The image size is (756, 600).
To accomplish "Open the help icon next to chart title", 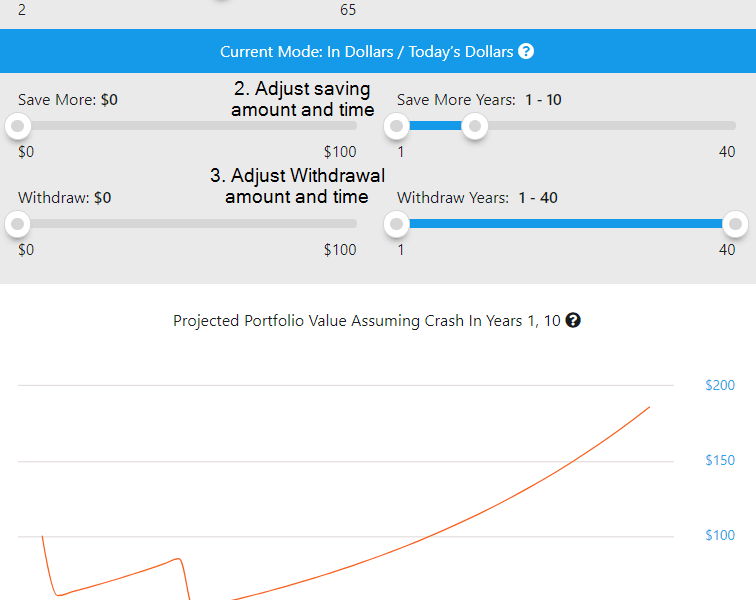I will click(573, 321).
